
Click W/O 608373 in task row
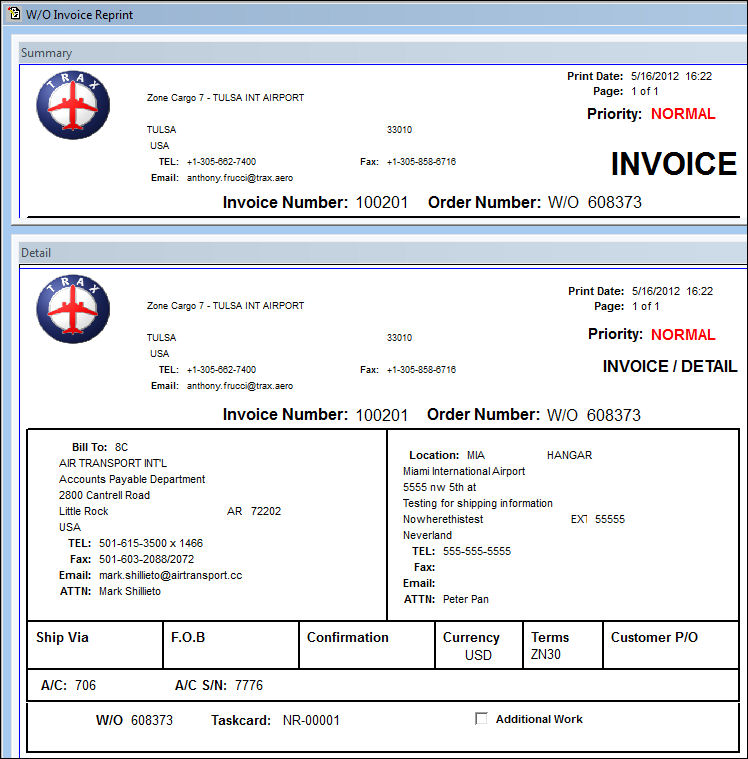click(x=134, y=720)
